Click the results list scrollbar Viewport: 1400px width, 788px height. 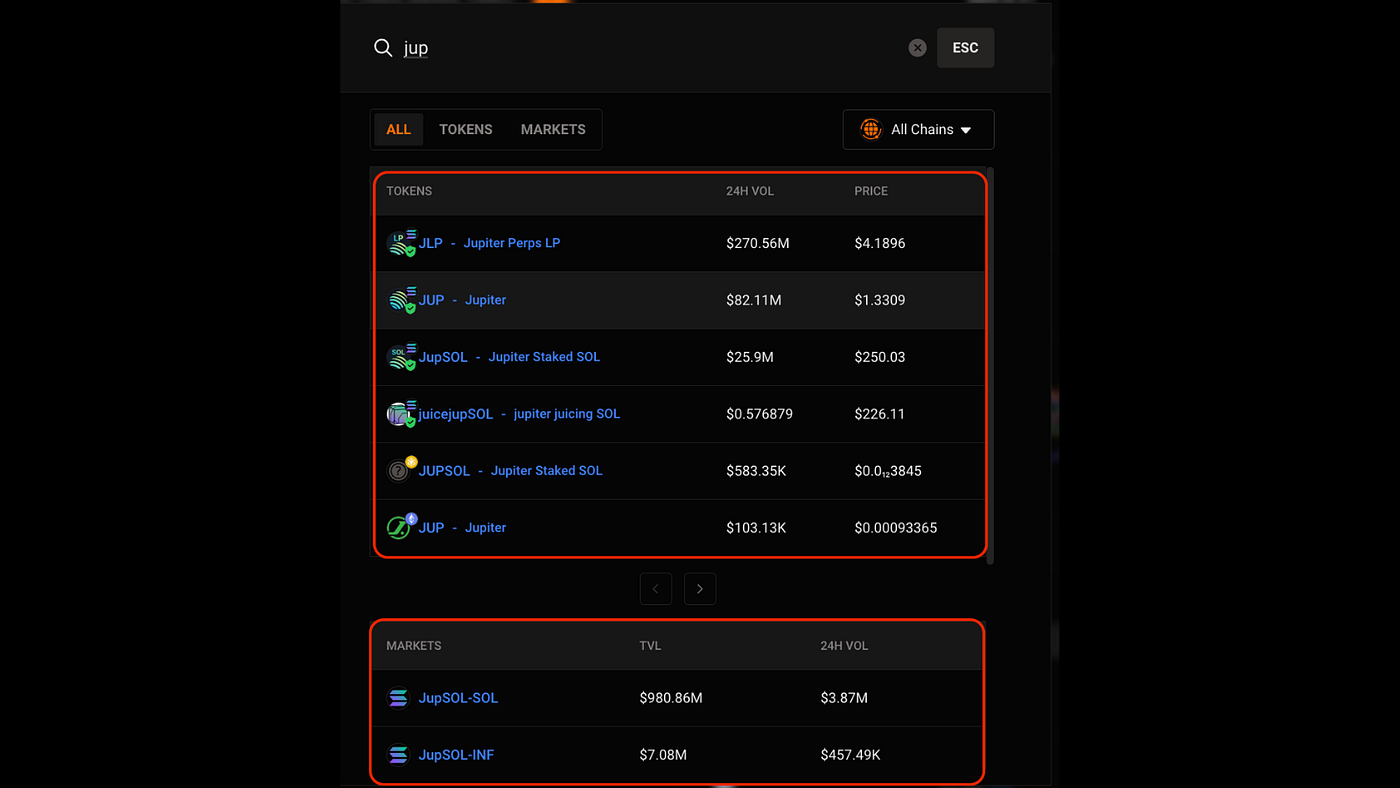tap(991, 365)
